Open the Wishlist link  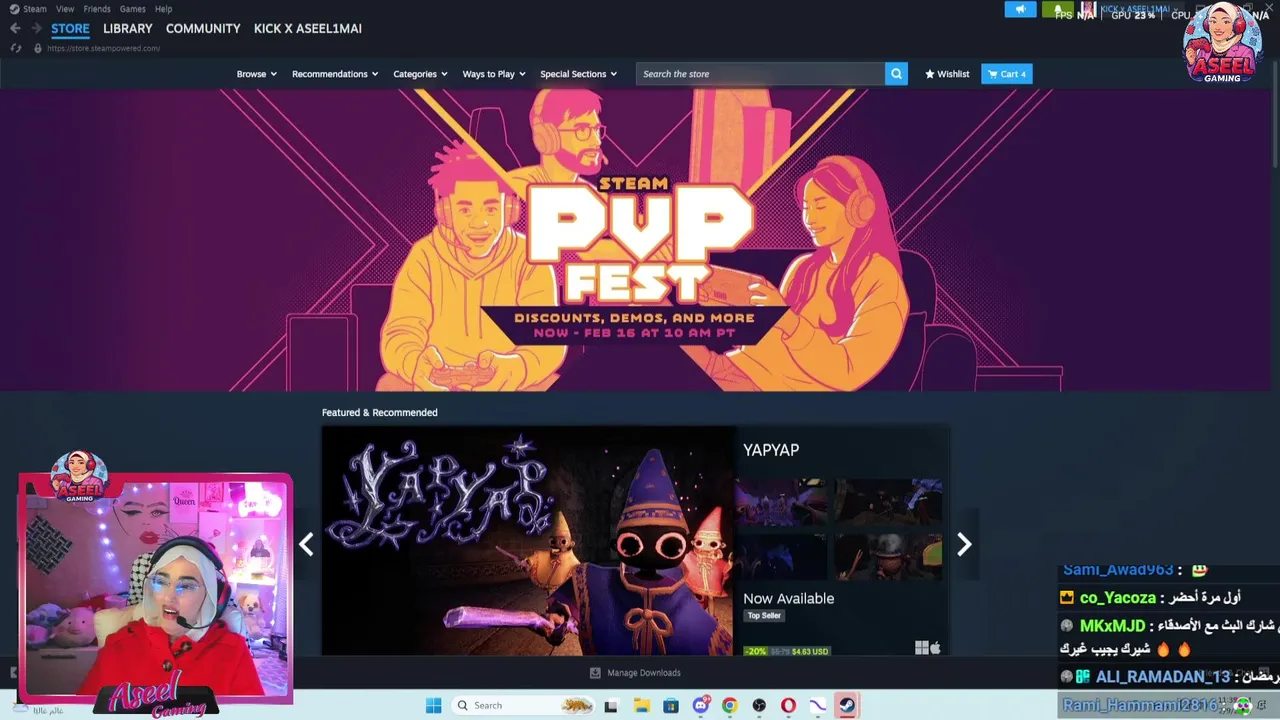click(x=947, y=74)
